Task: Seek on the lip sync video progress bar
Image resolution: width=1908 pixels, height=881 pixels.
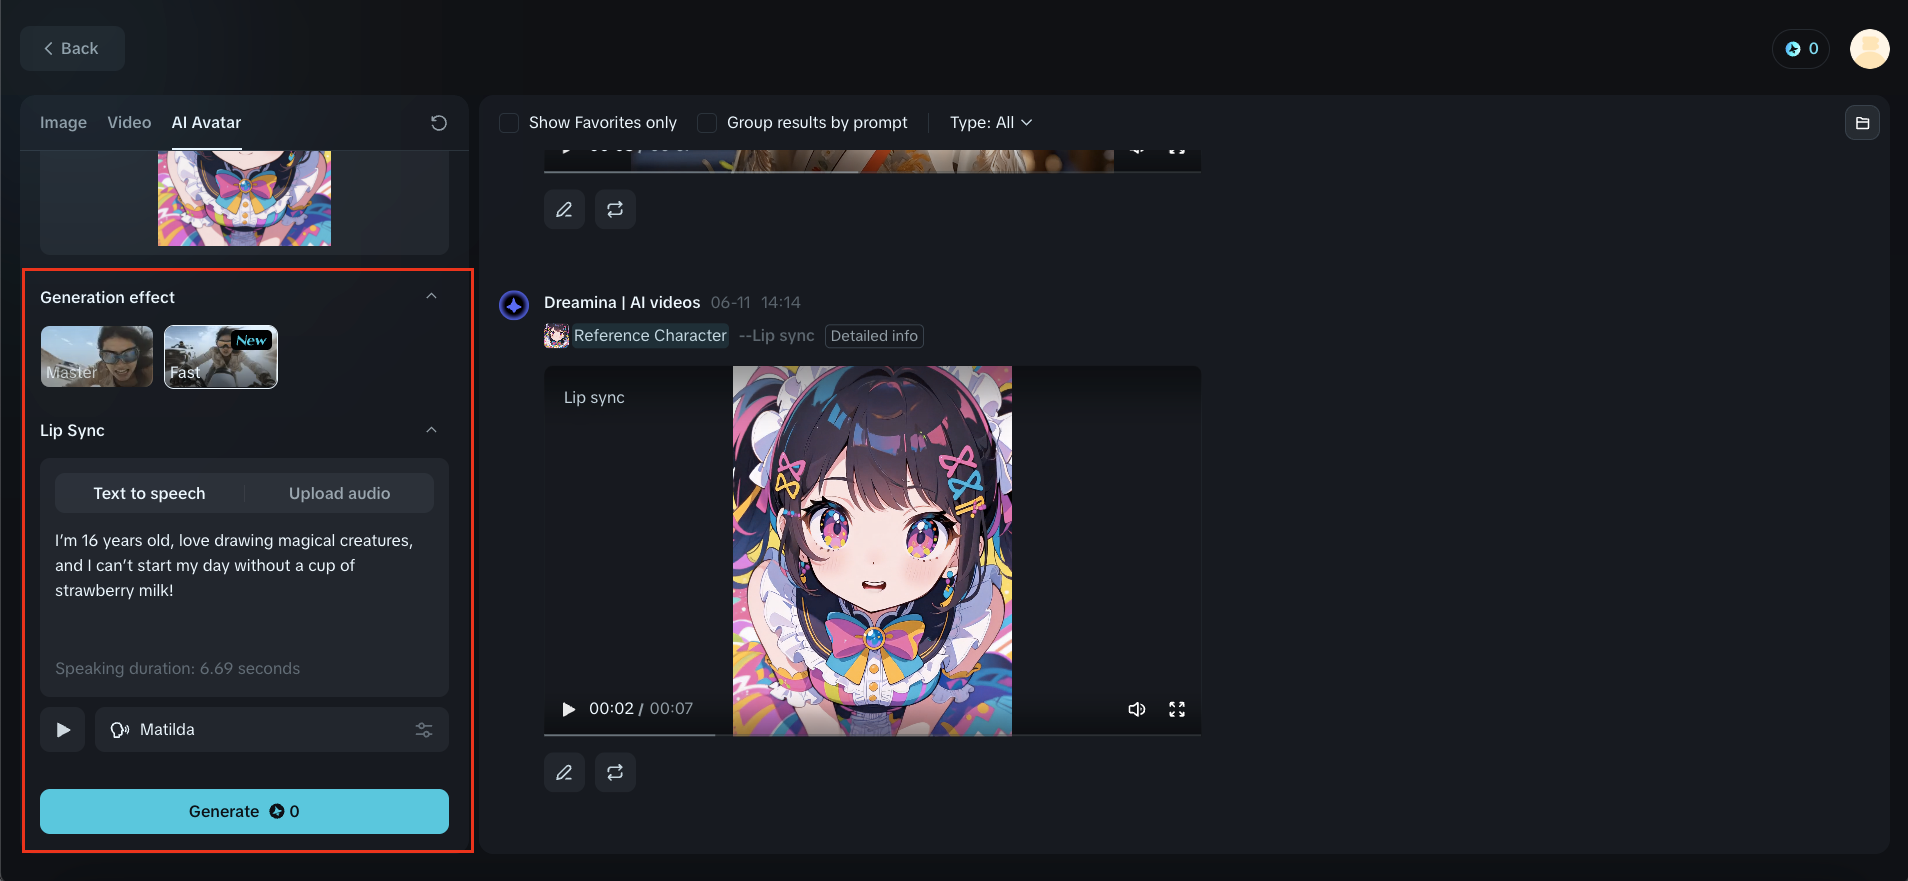Action: pos(872,735)
